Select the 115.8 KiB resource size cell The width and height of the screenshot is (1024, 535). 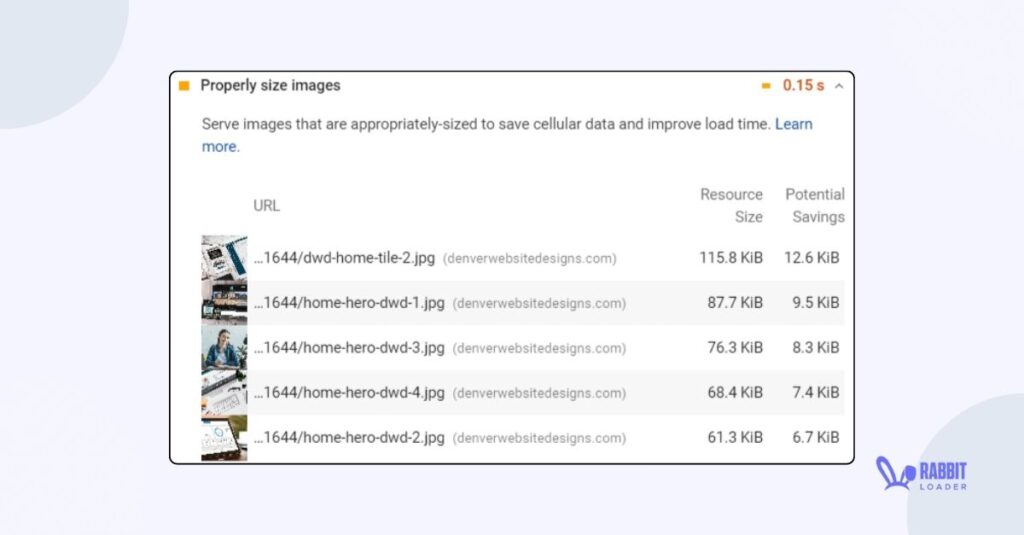tap(731, 258)
